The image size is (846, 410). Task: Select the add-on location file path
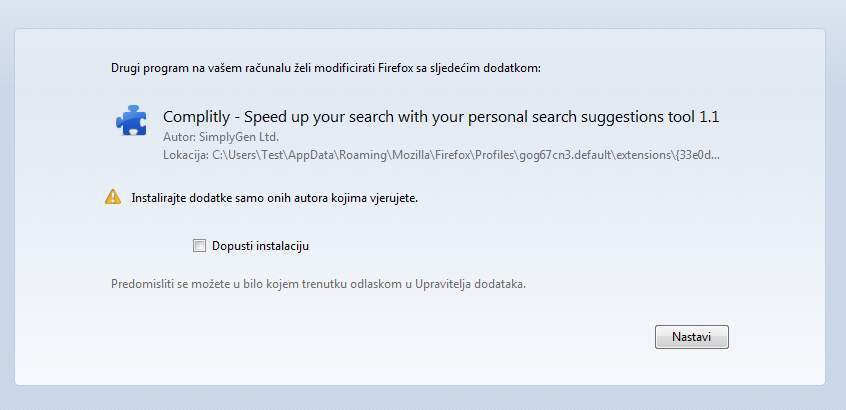coord(465,155)
